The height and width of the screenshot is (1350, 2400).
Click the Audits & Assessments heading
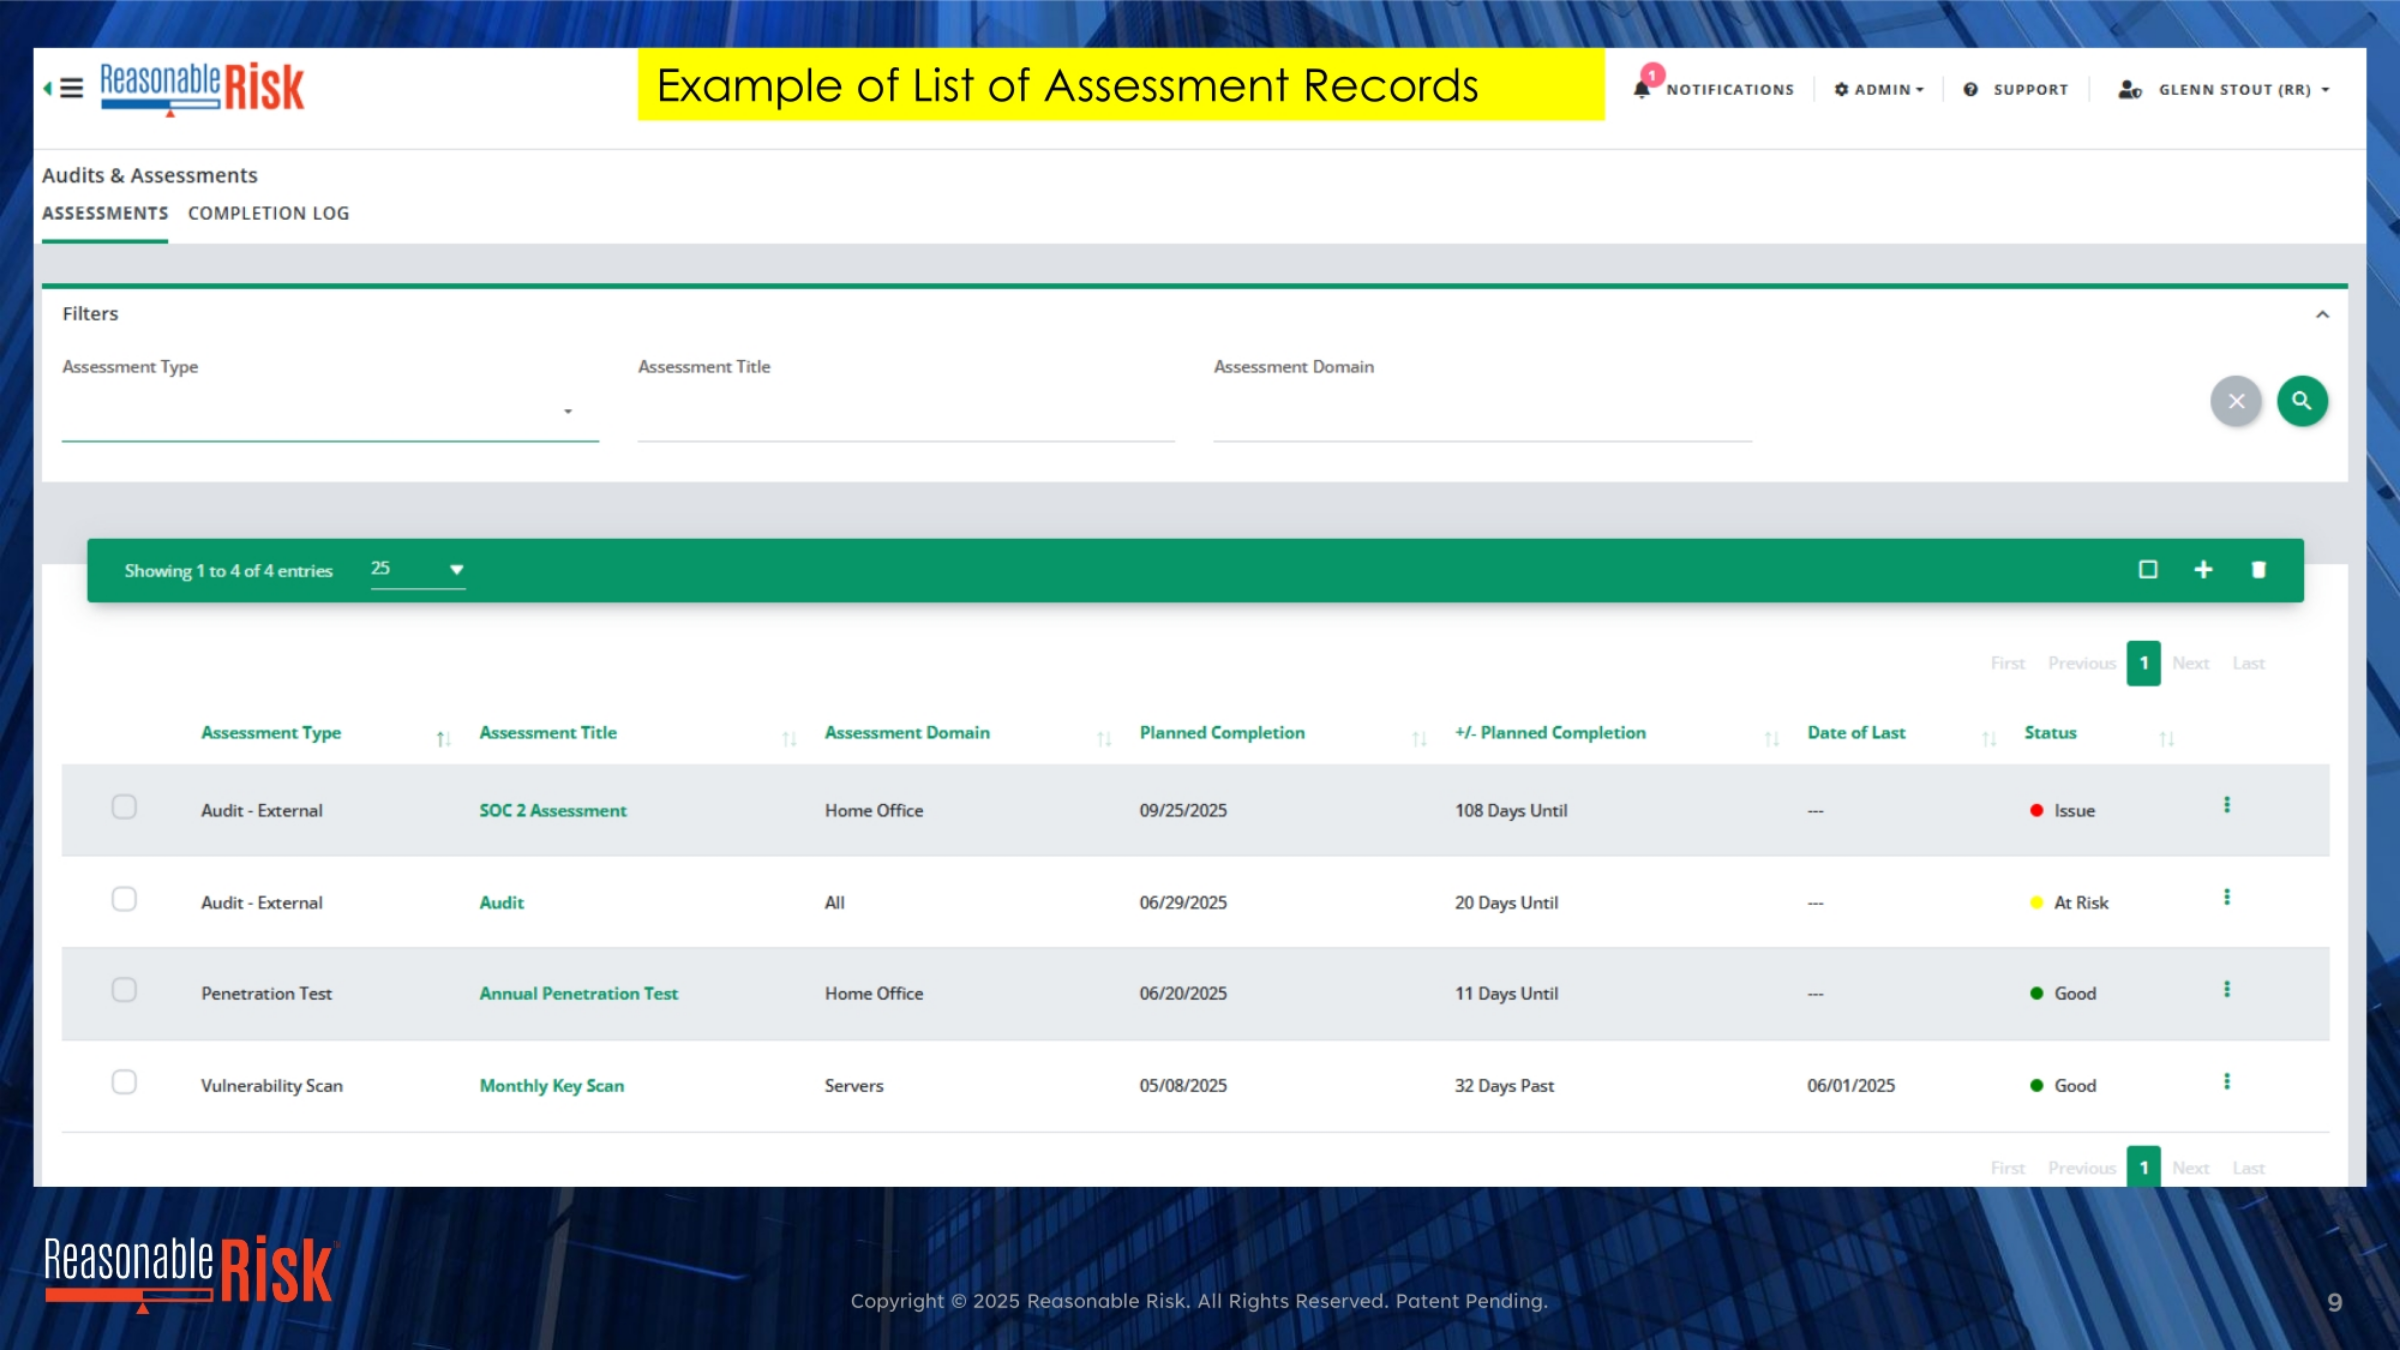[x=150, y=175]
